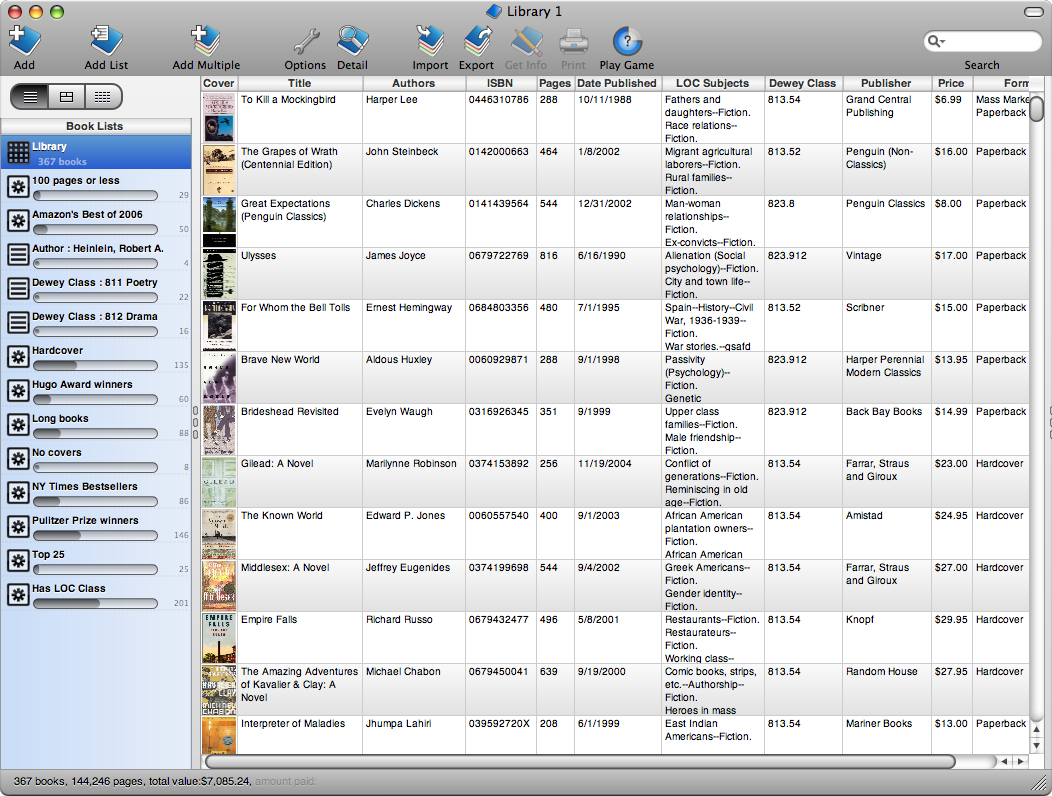Screen dimensions: 1052x796
Task: Click the Authors column header
Action: [413, 83]
